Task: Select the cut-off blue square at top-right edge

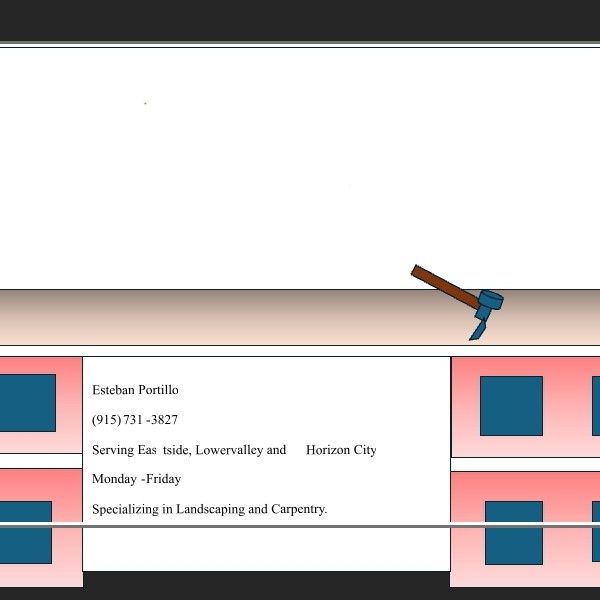Action: 595,405
